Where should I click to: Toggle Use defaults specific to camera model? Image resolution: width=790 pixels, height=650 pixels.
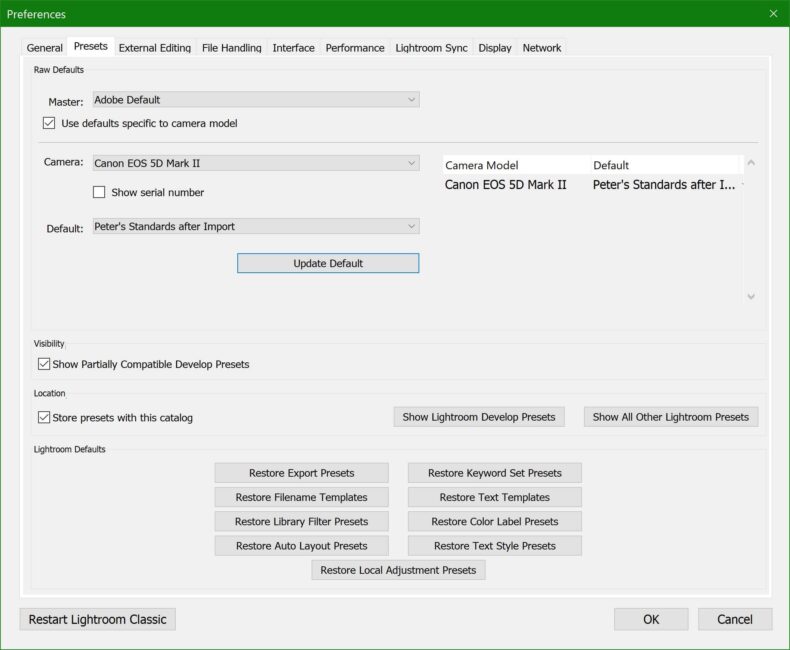click(49, 124)
